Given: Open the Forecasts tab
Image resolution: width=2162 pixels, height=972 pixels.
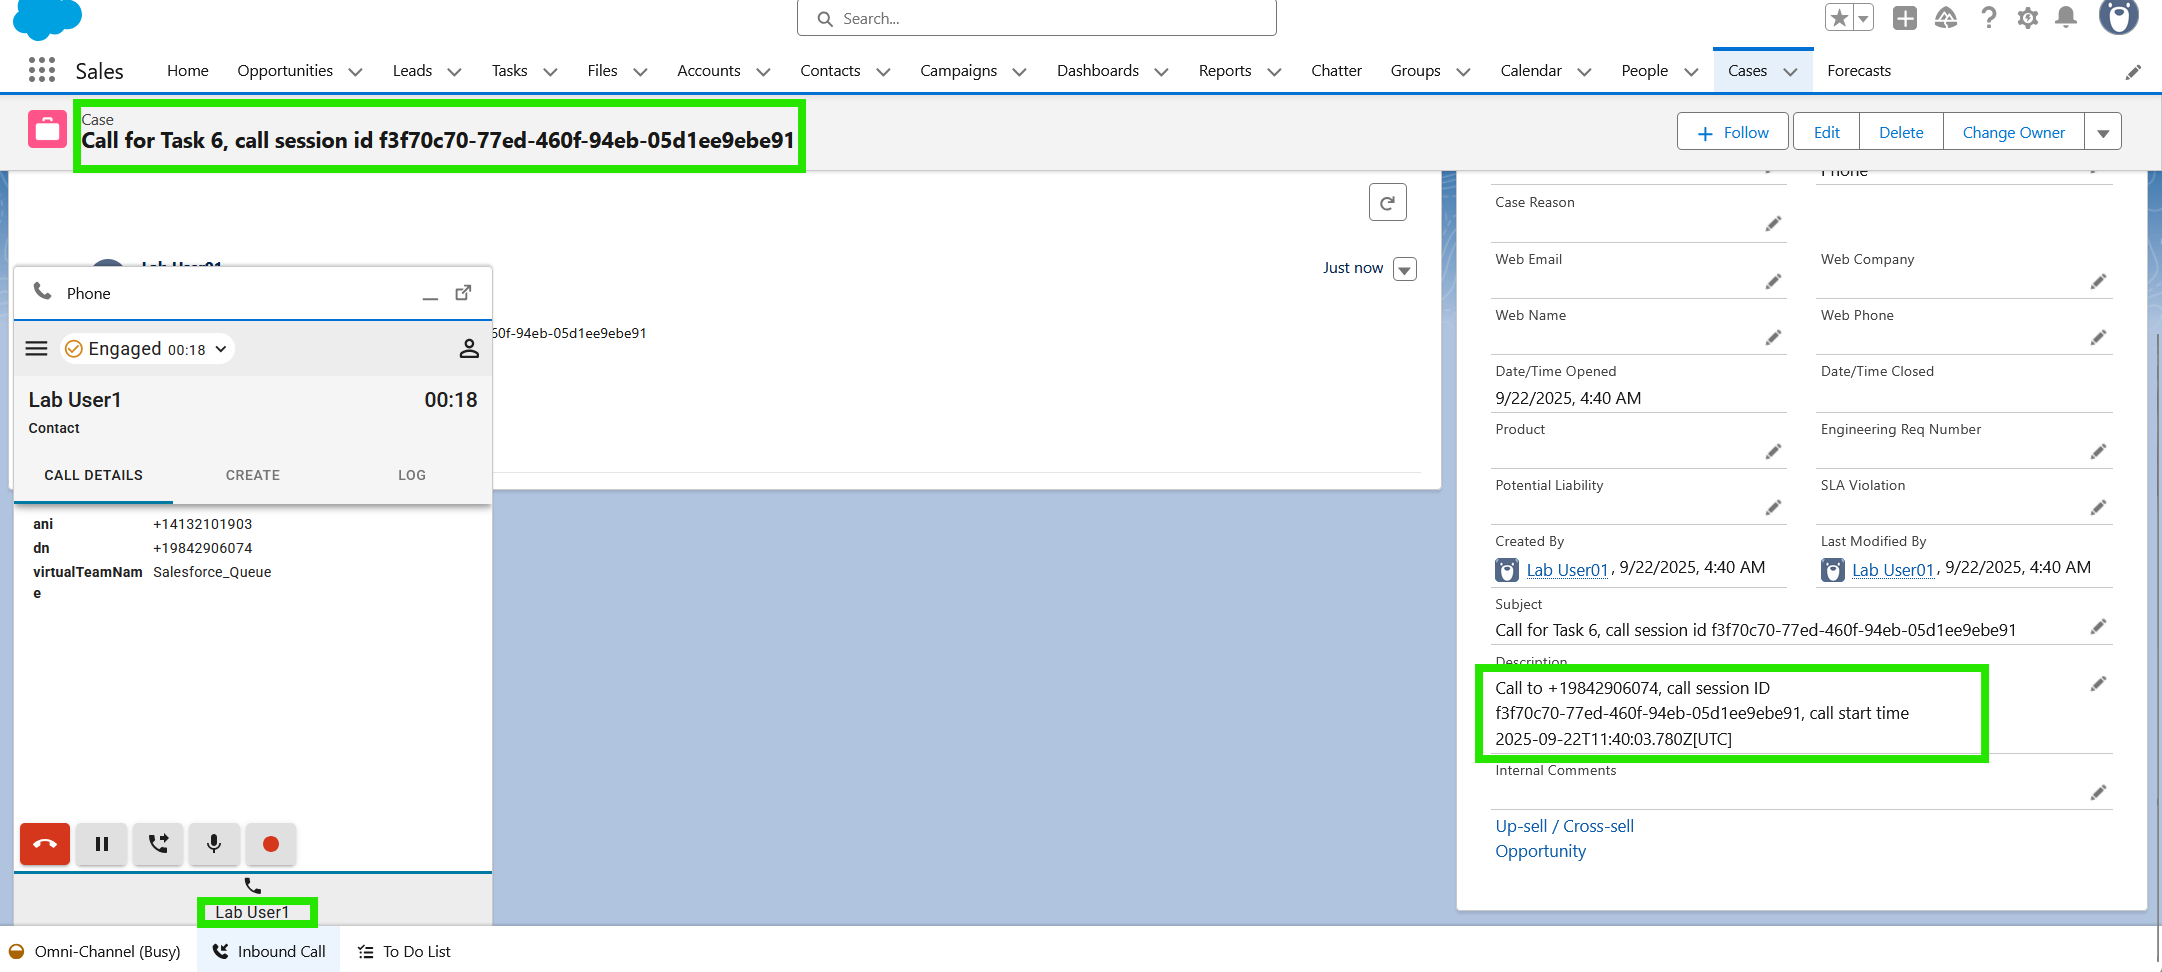Looking at the screenshot, I should pos(1859,71).
